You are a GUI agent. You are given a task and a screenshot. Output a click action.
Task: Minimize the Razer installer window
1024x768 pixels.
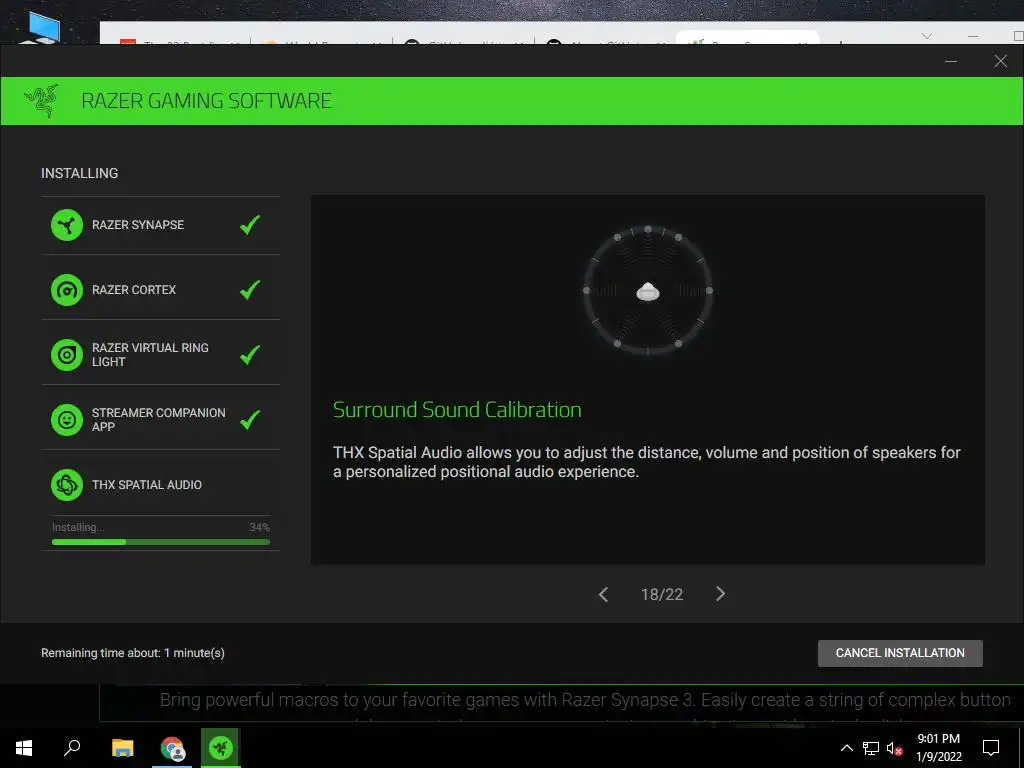tap(951, 61)
